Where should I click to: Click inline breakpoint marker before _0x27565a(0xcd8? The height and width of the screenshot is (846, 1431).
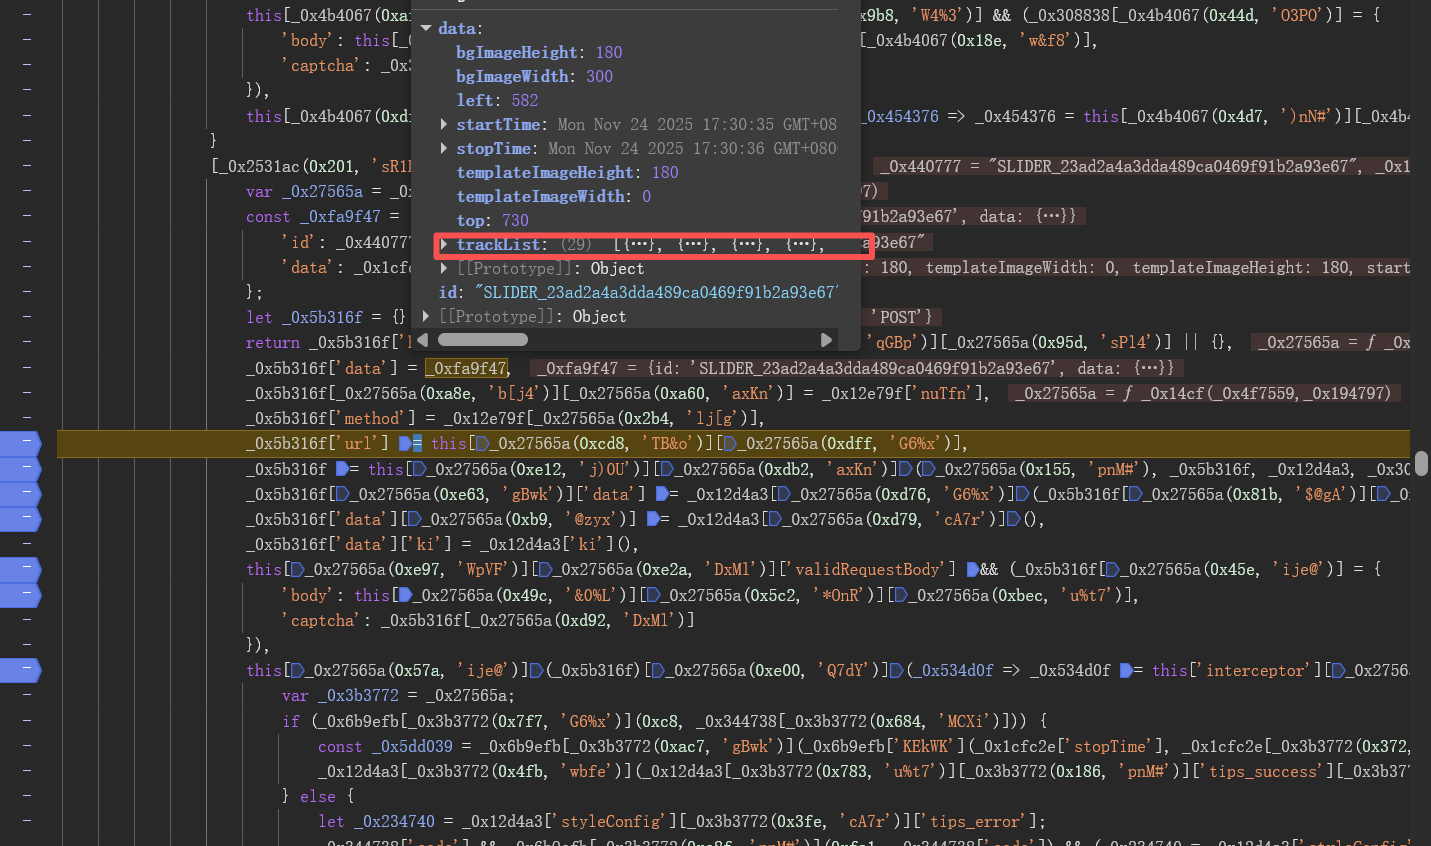pyautogui.click(x=482, y=444)
